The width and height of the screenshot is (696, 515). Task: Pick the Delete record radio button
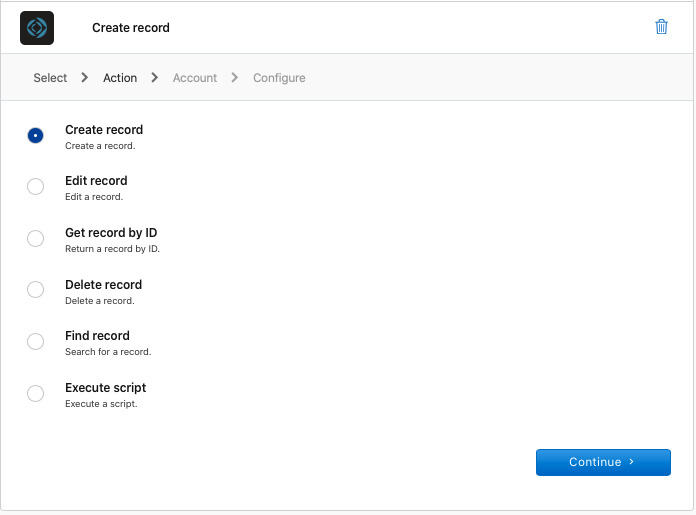tap(35, 290)
